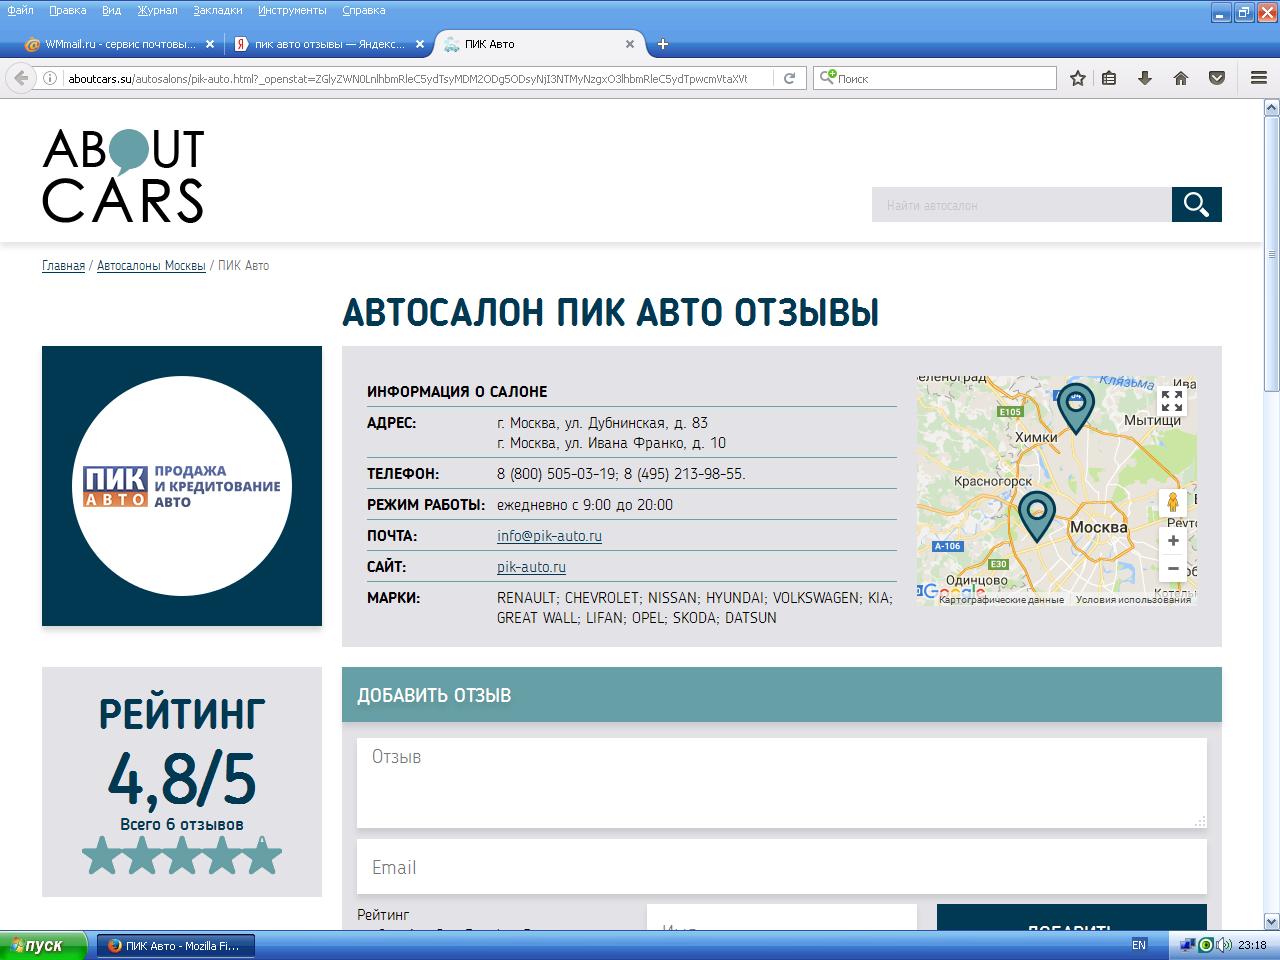1280x960 pixels.
Task: Click the Добавить отзыв header
Action: click(782, 695)
